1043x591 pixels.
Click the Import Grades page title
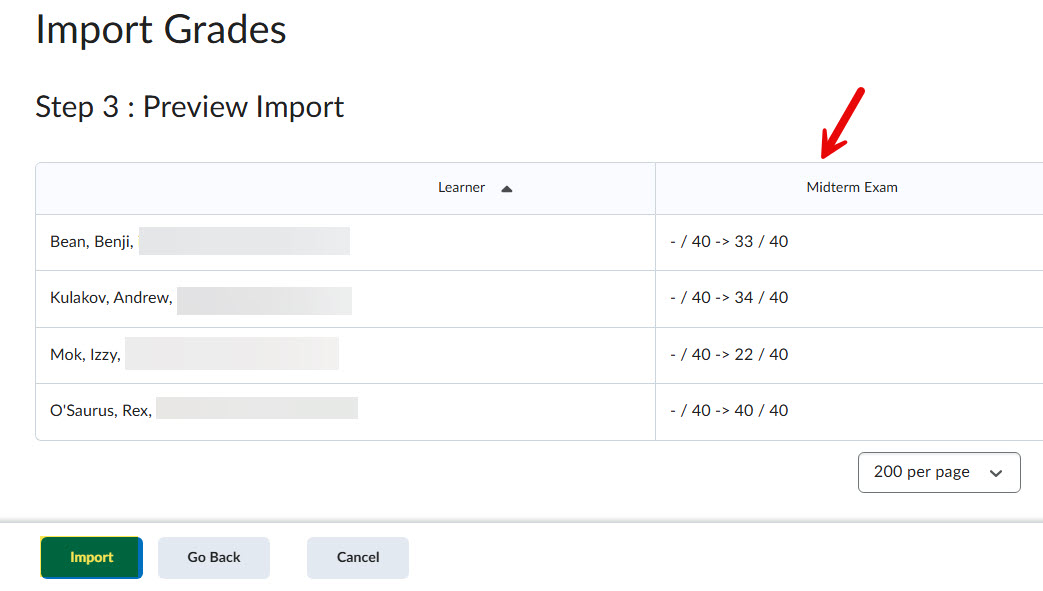coord(160,29)
